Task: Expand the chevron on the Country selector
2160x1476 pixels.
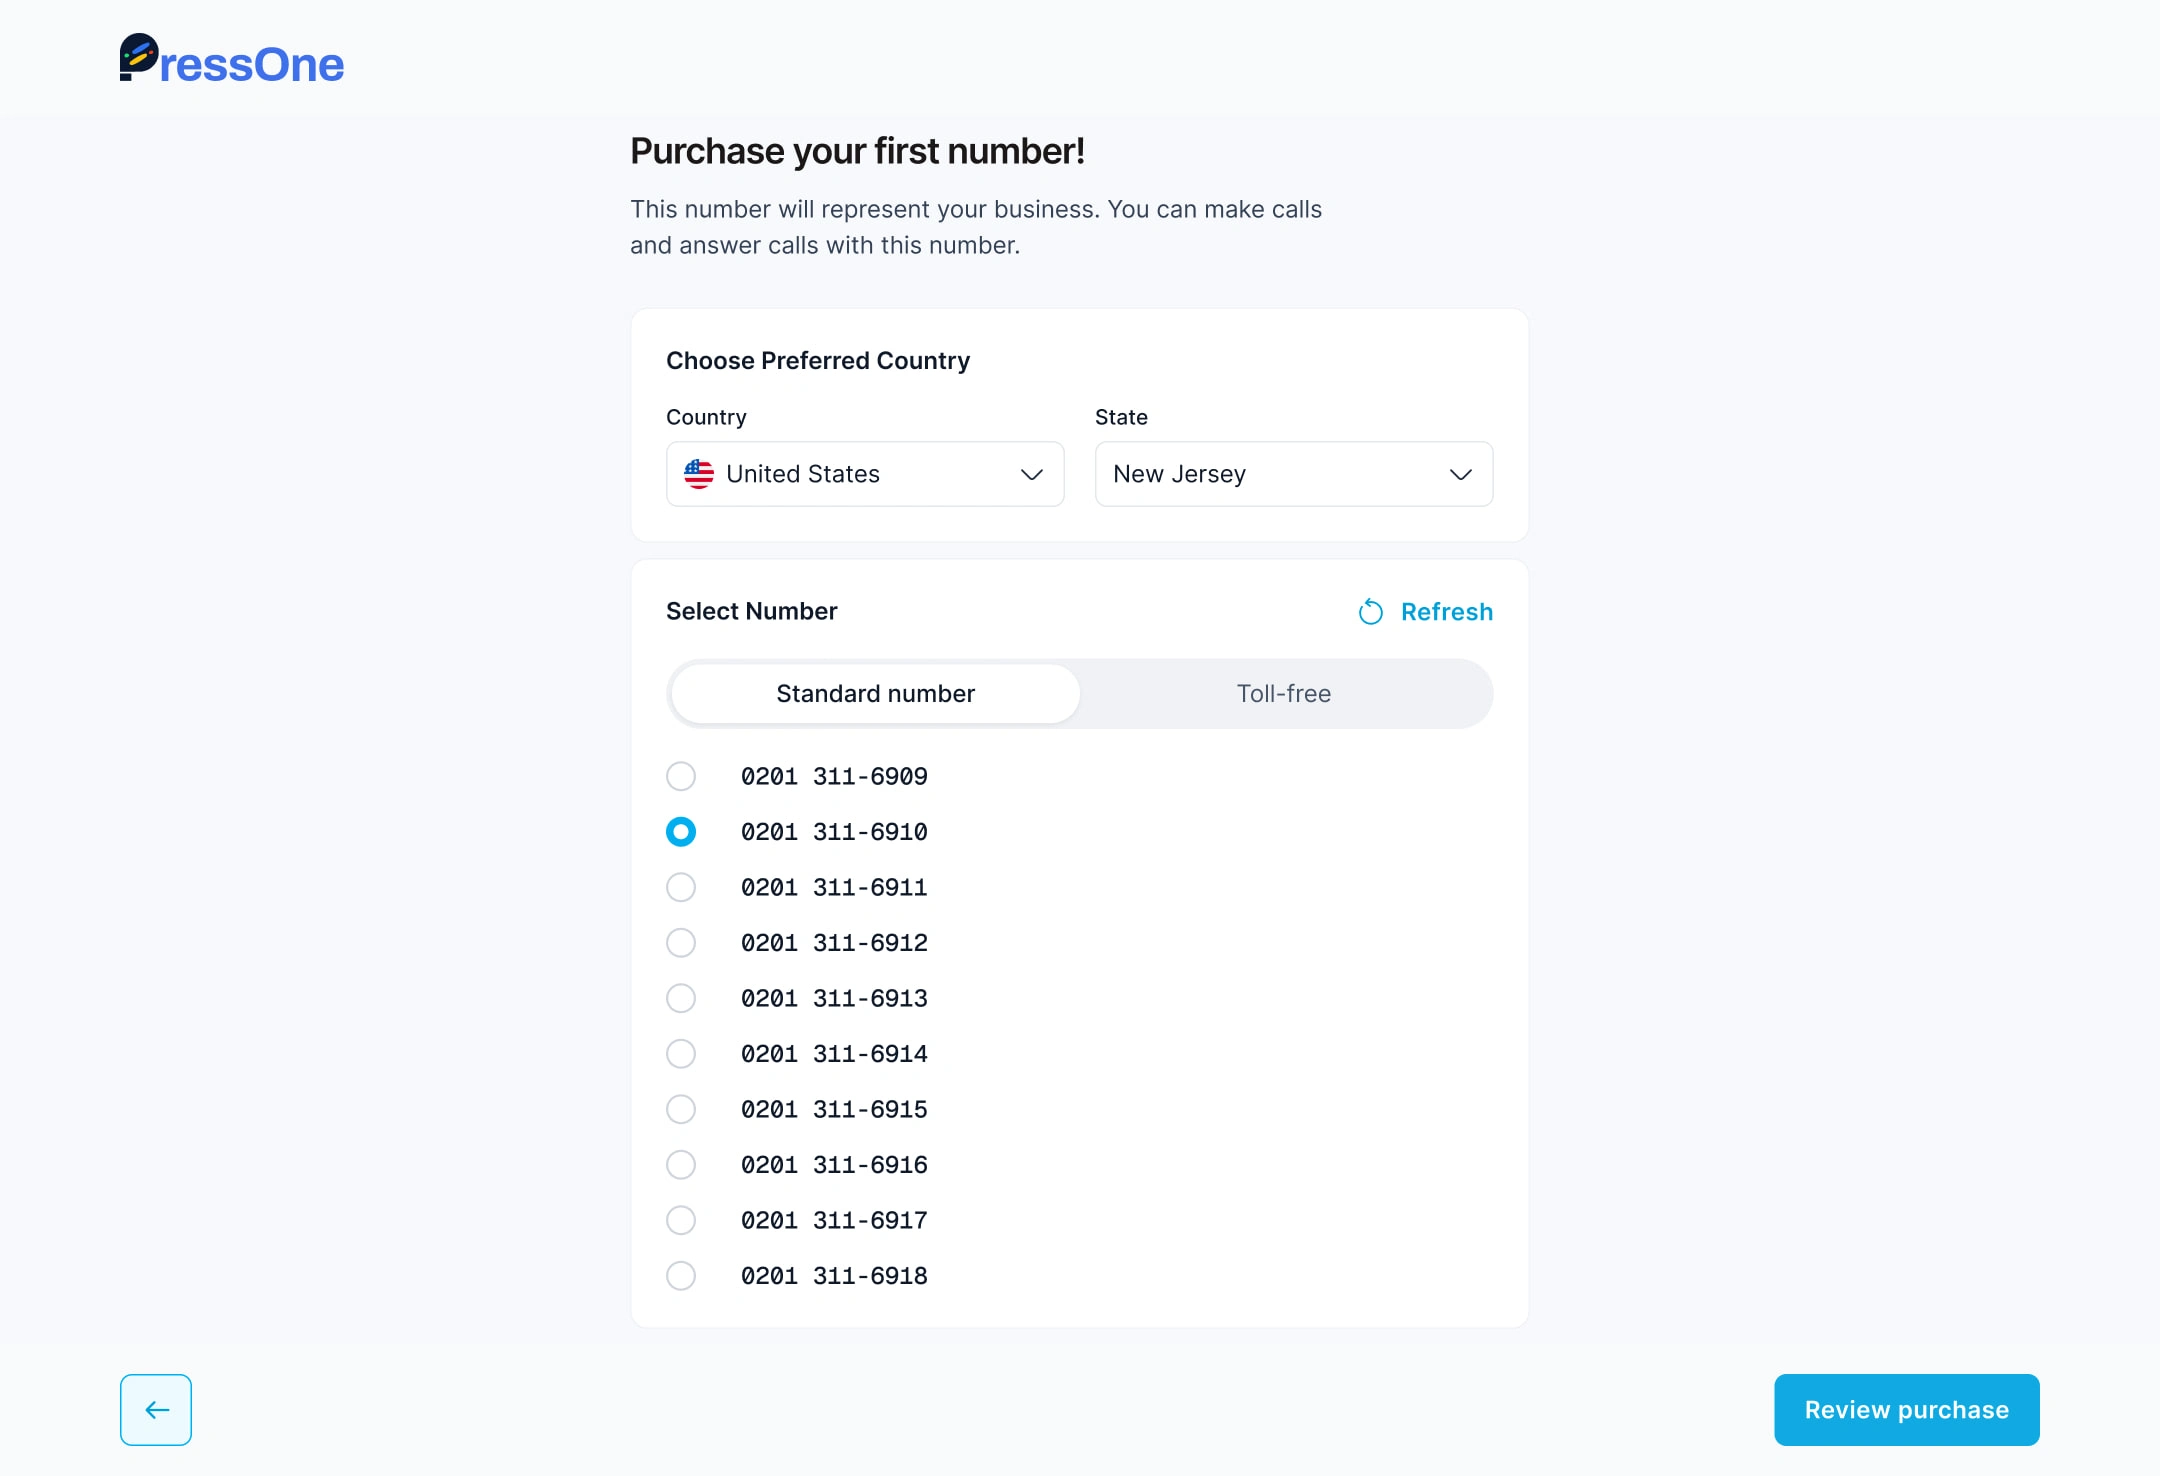Action: click(x=1031, y=475)
